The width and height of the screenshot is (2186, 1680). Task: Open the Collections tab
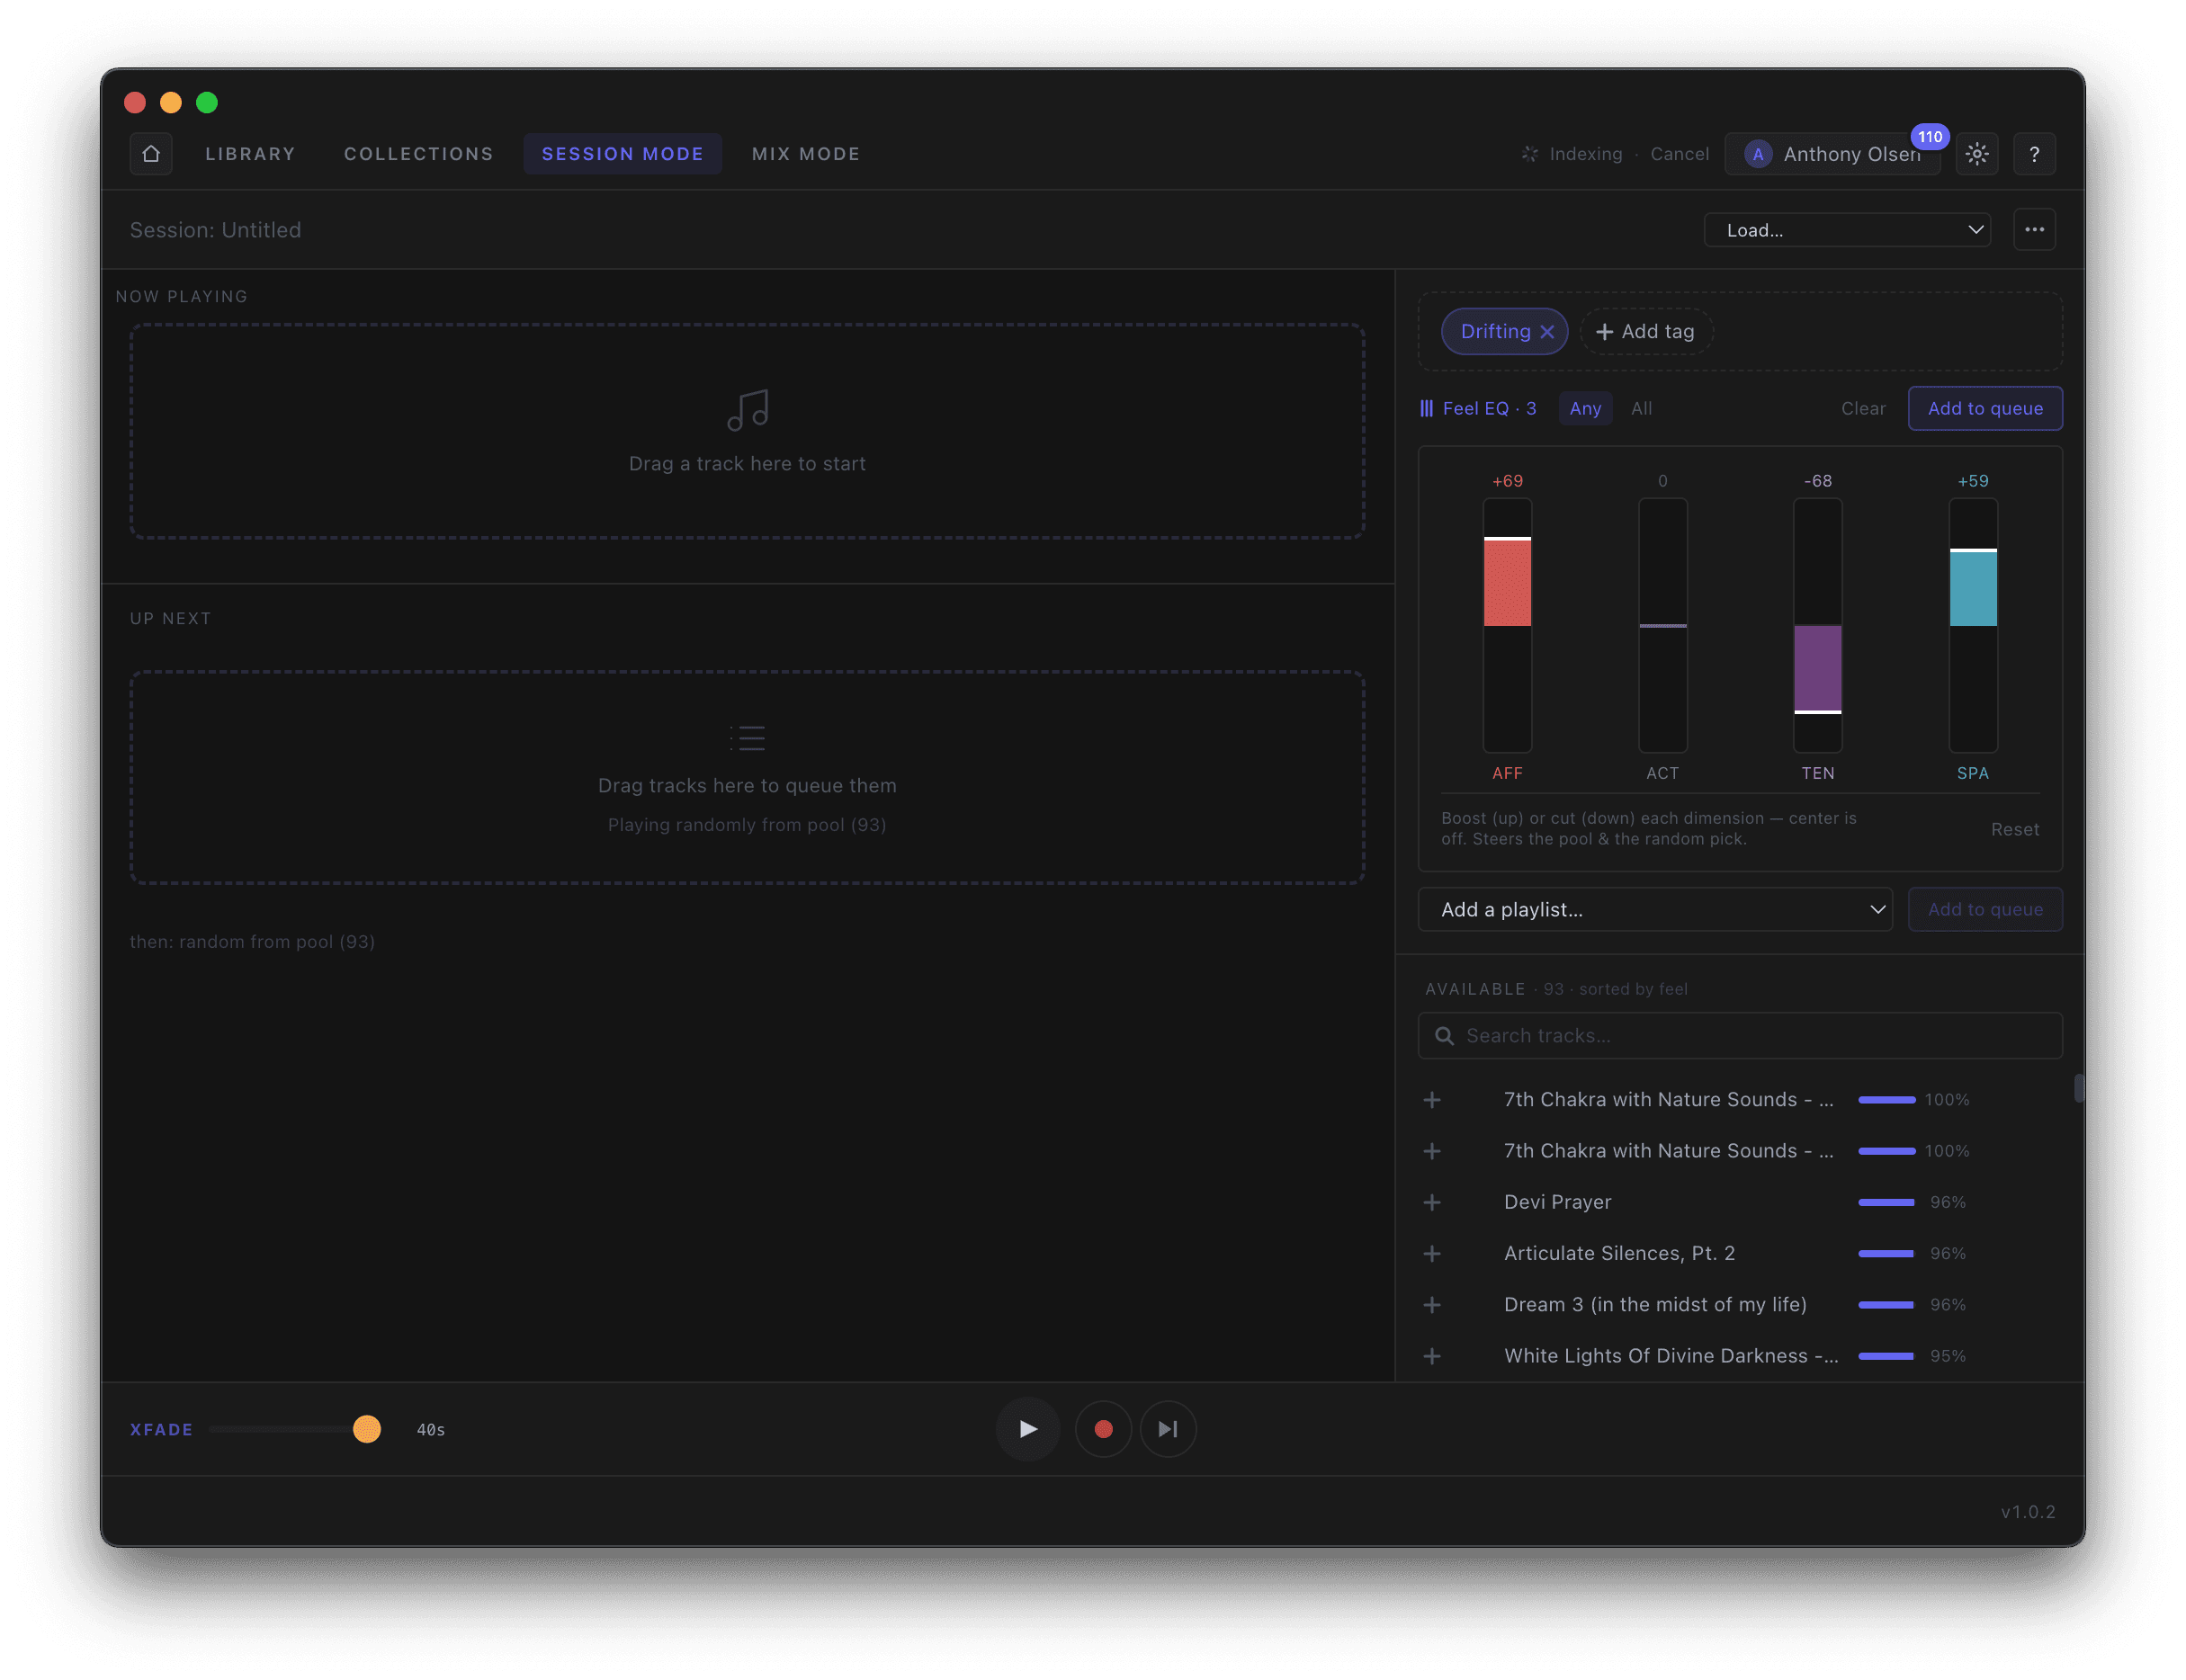tap(419, 154)
